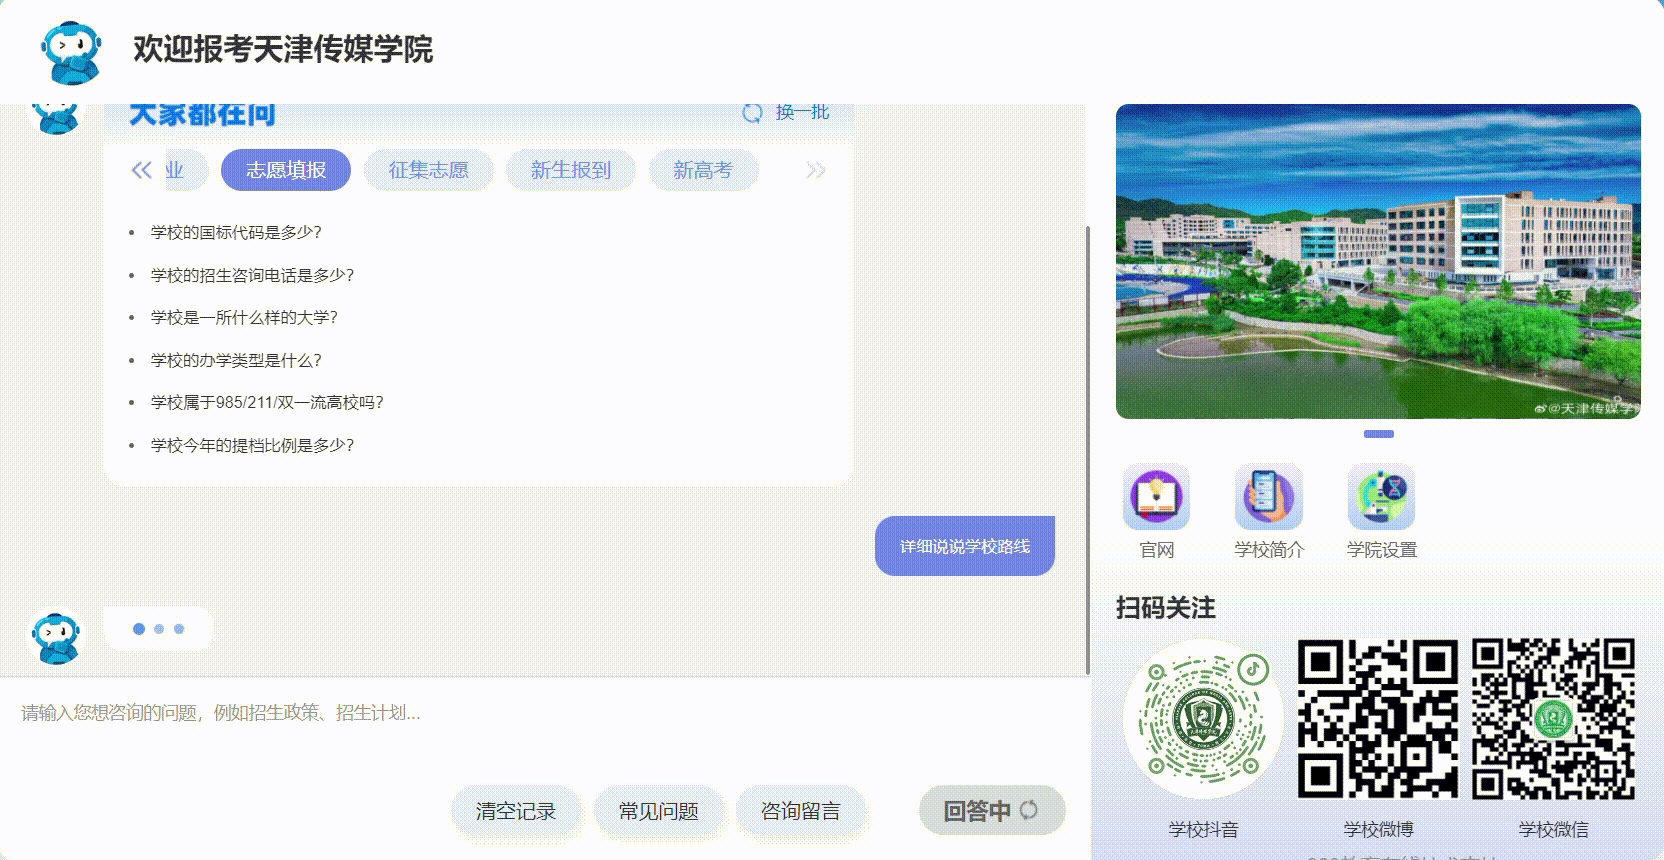Select the 志愿填报 tab
The width and height of the screenshot is (1664, 860).
[x=286, y=170]
